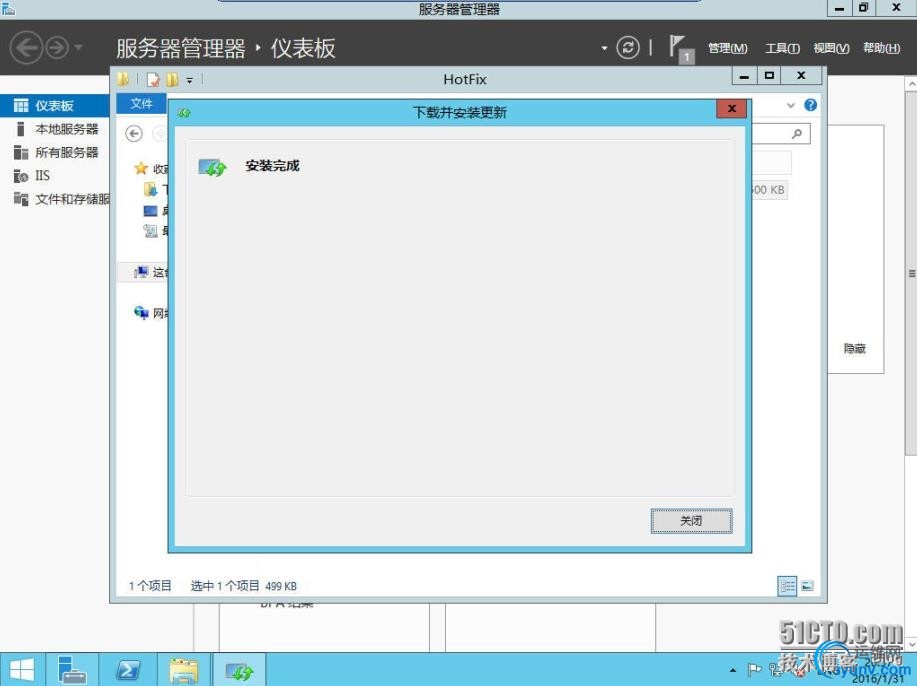Click search magnifier in HotFix explorer

point(797,134)
